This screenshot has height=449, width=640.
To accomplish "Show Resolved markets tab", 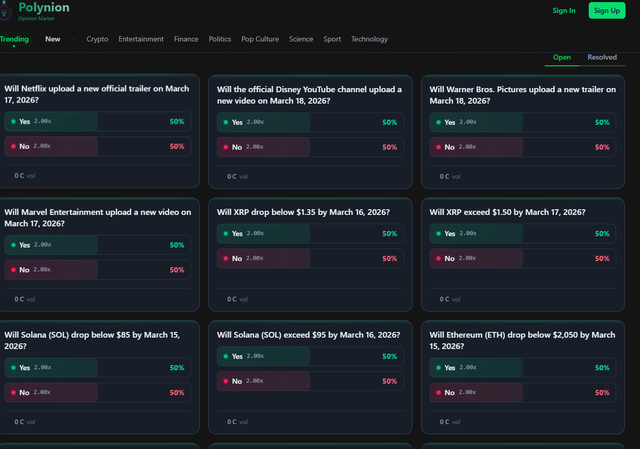I will [602, 58].
